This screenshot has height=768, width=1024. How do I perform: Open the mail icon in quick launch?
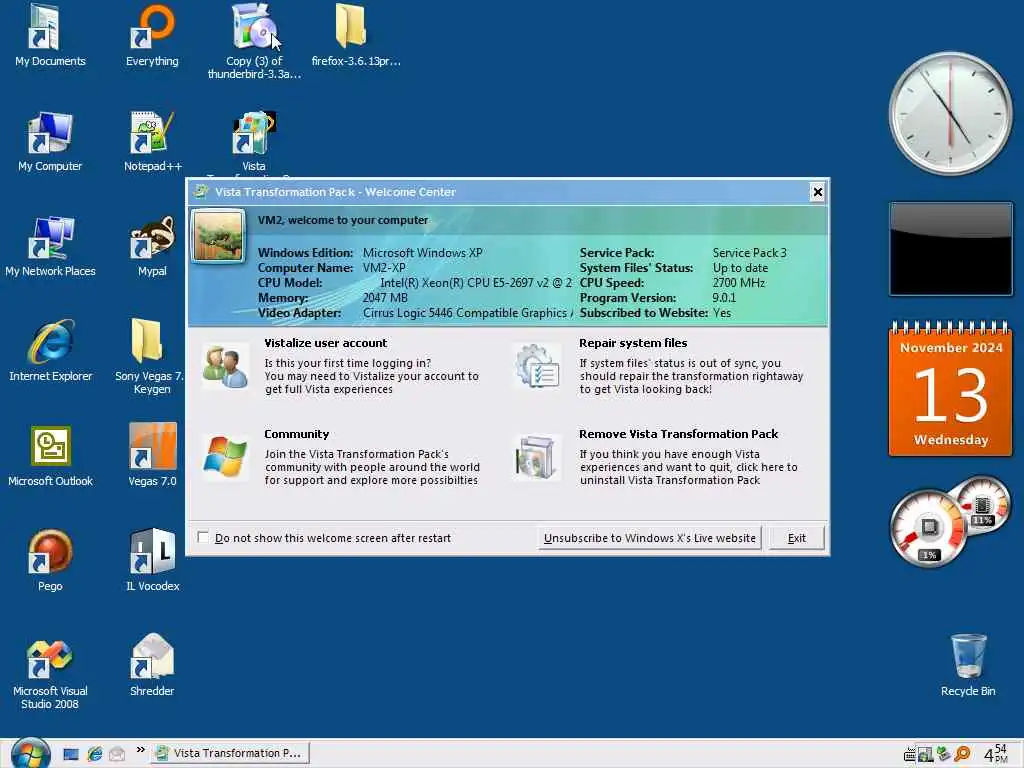click(117, 754)
